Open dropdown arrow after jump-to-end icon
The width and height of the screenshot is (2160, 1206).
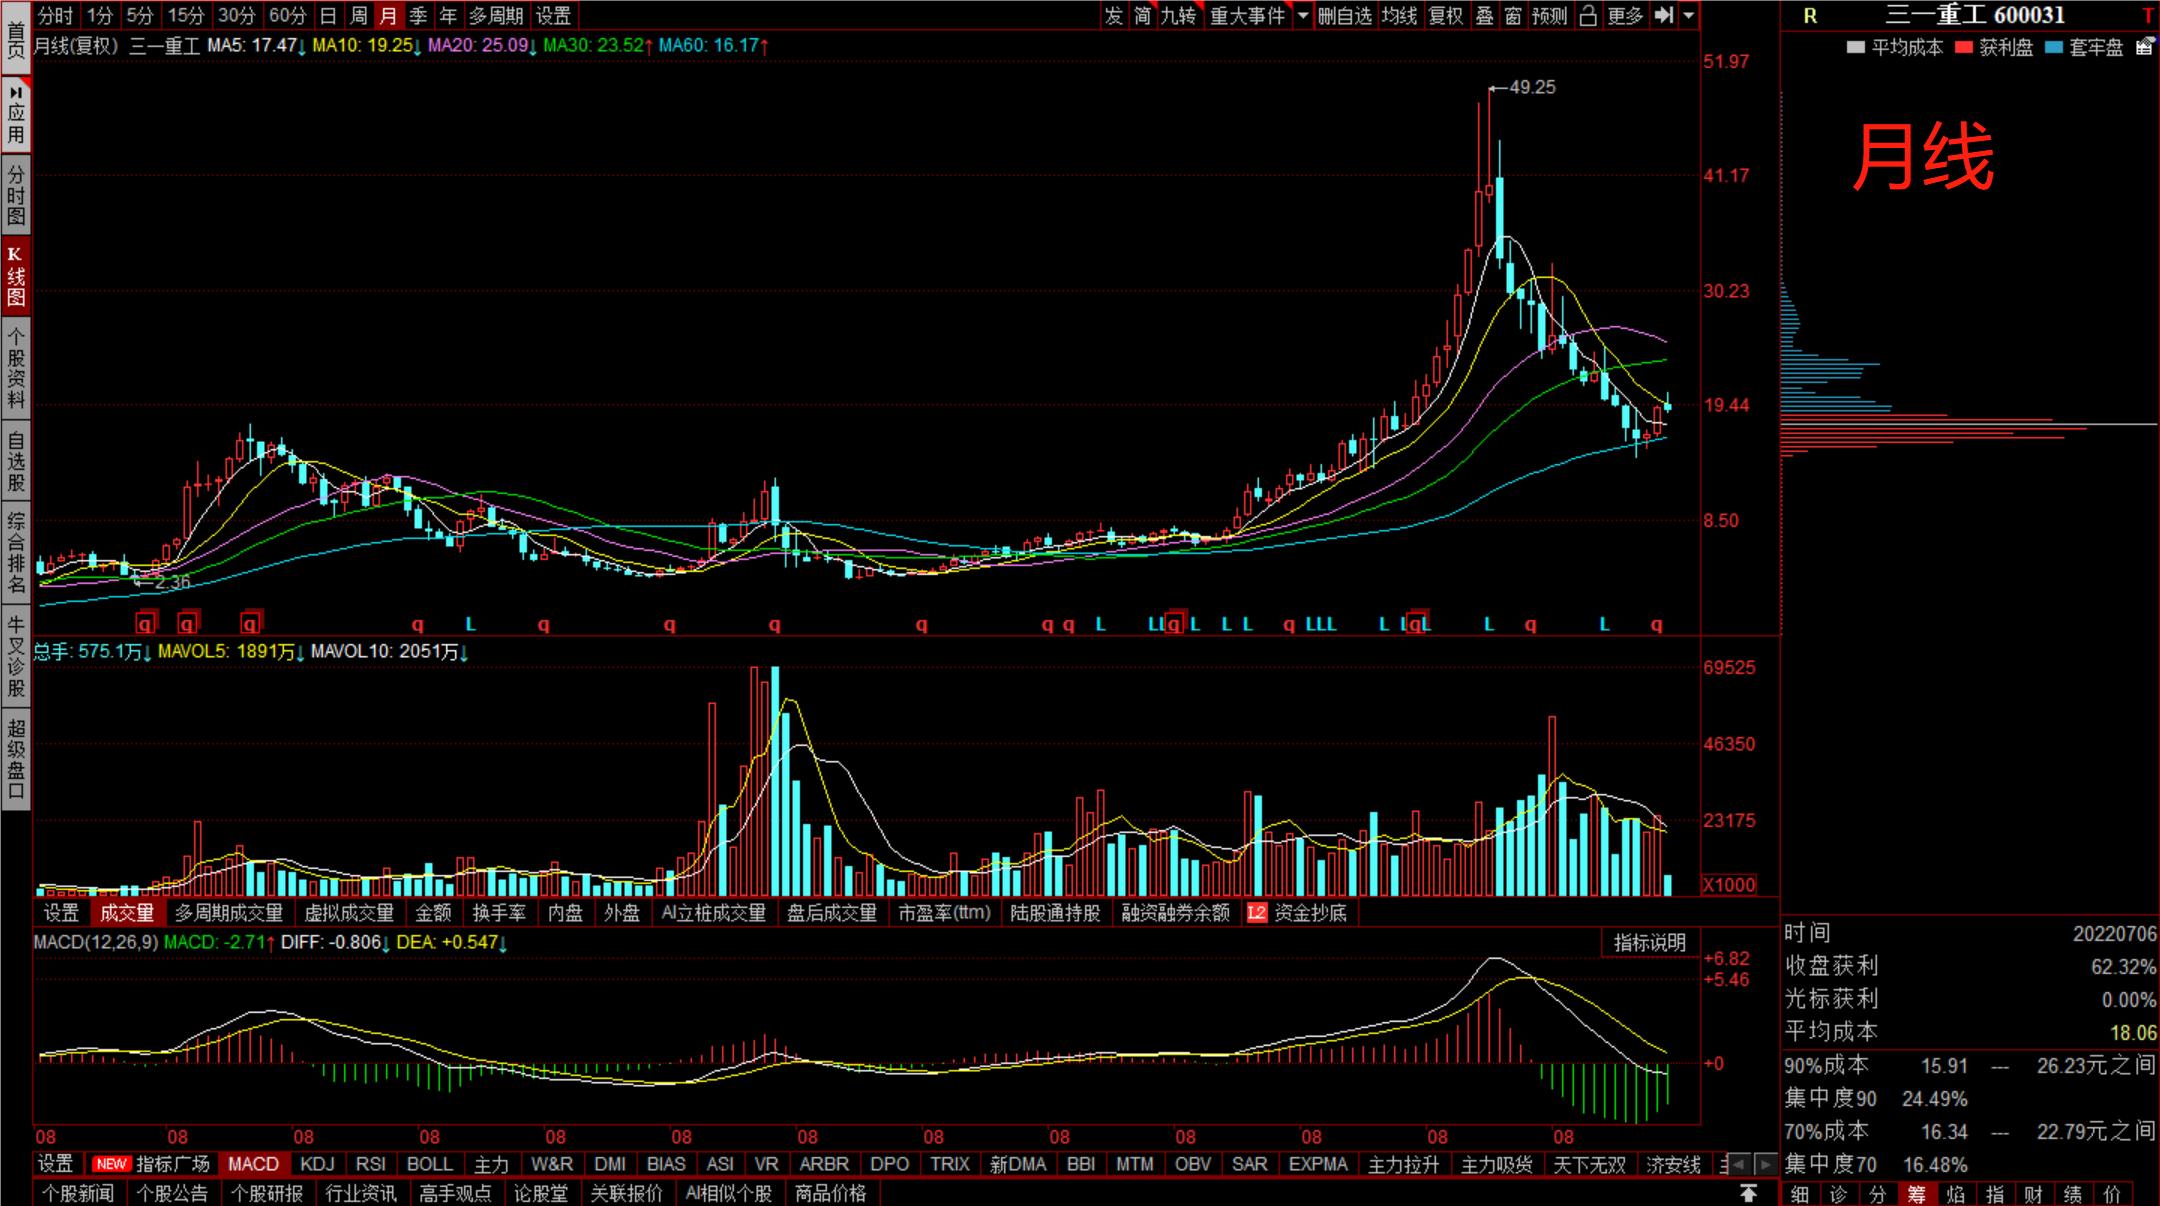(1689, 15)
